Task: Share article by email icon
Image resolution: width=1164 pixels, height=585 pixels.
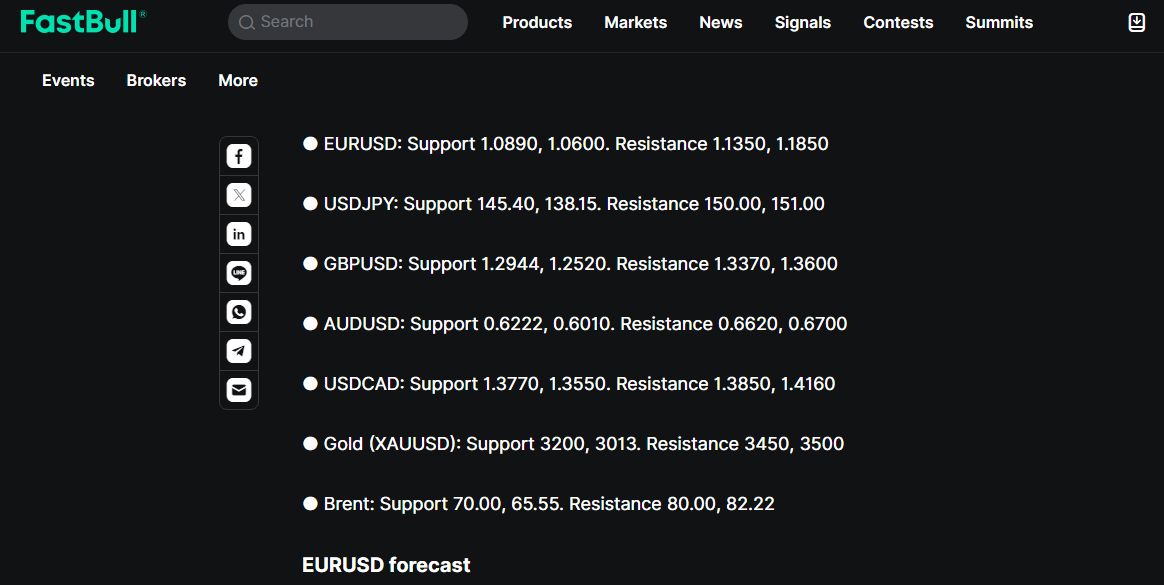Action: coord(238,390)
